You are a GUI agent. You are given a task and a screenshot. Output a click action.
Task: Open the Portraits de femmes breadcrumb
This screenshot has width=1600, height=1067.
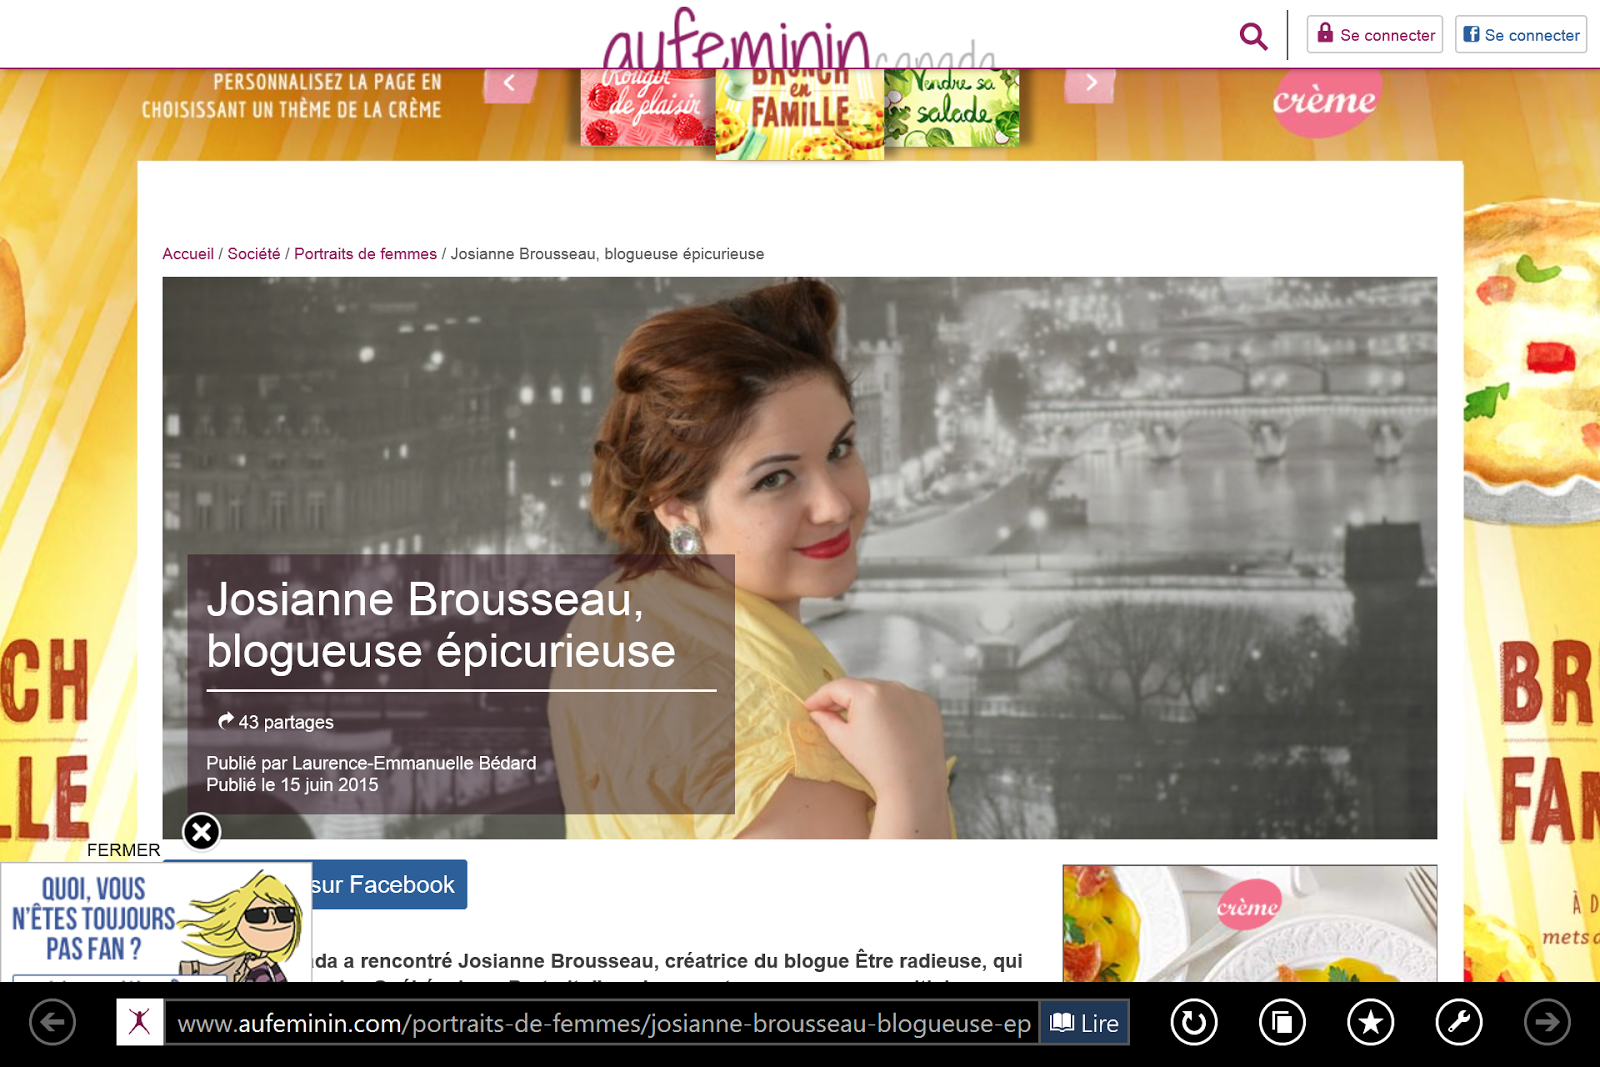(x=364, y=253)
